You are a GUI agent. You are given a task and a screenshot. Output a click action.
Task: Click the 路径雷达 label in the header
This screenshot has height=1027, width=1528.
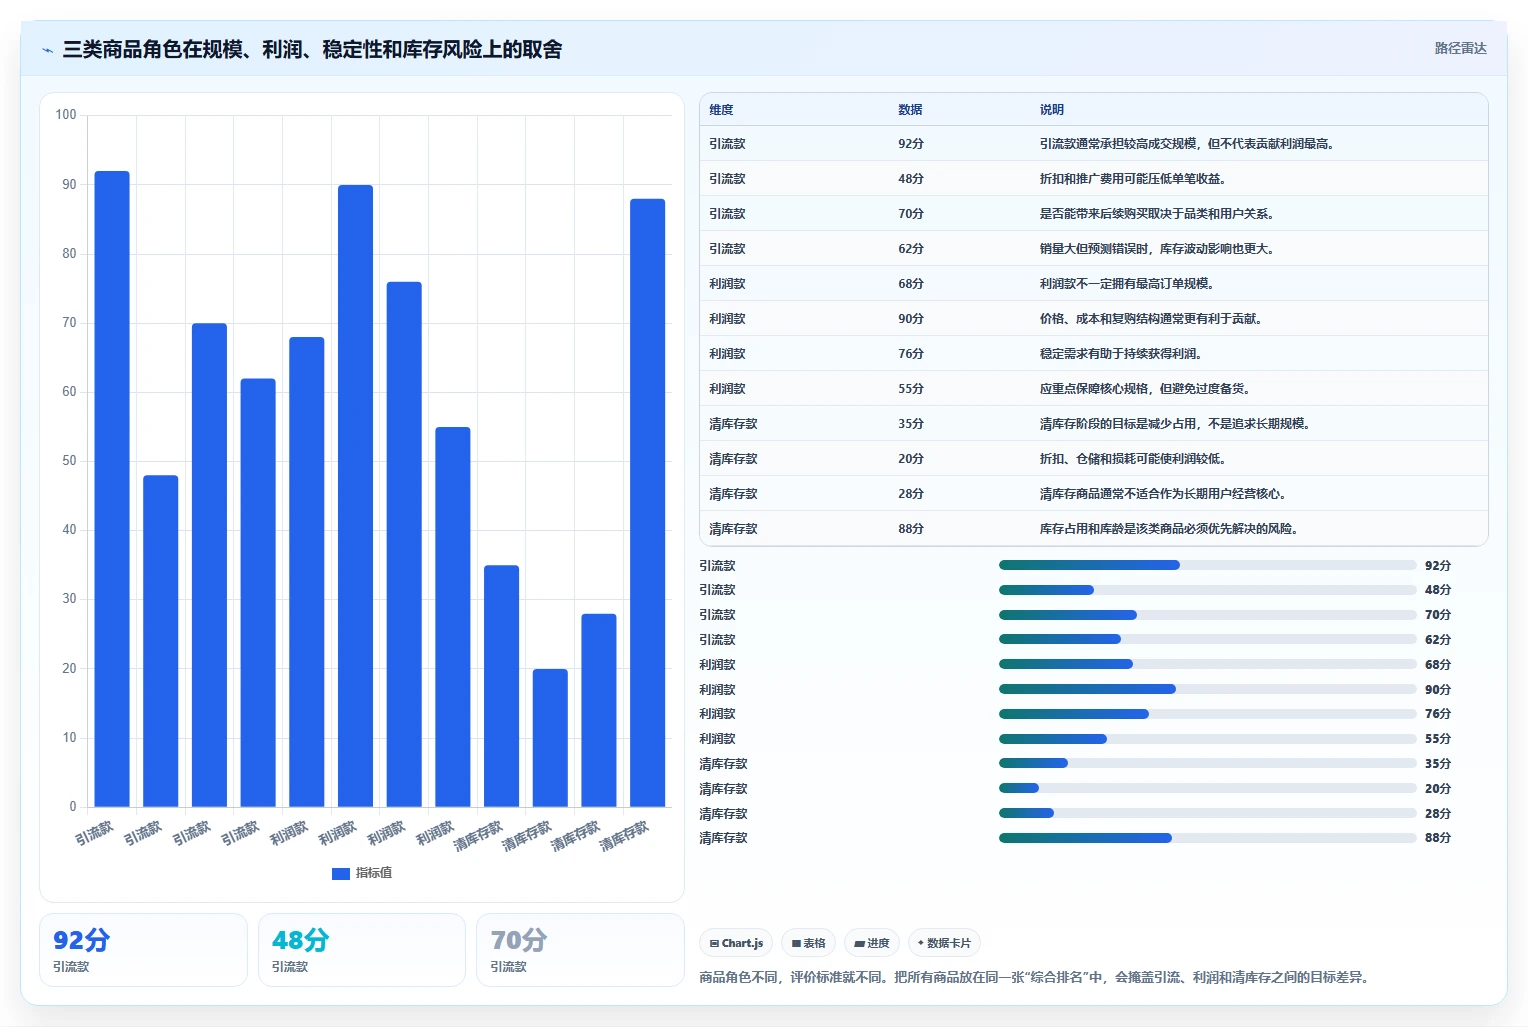pos(1460,48)
